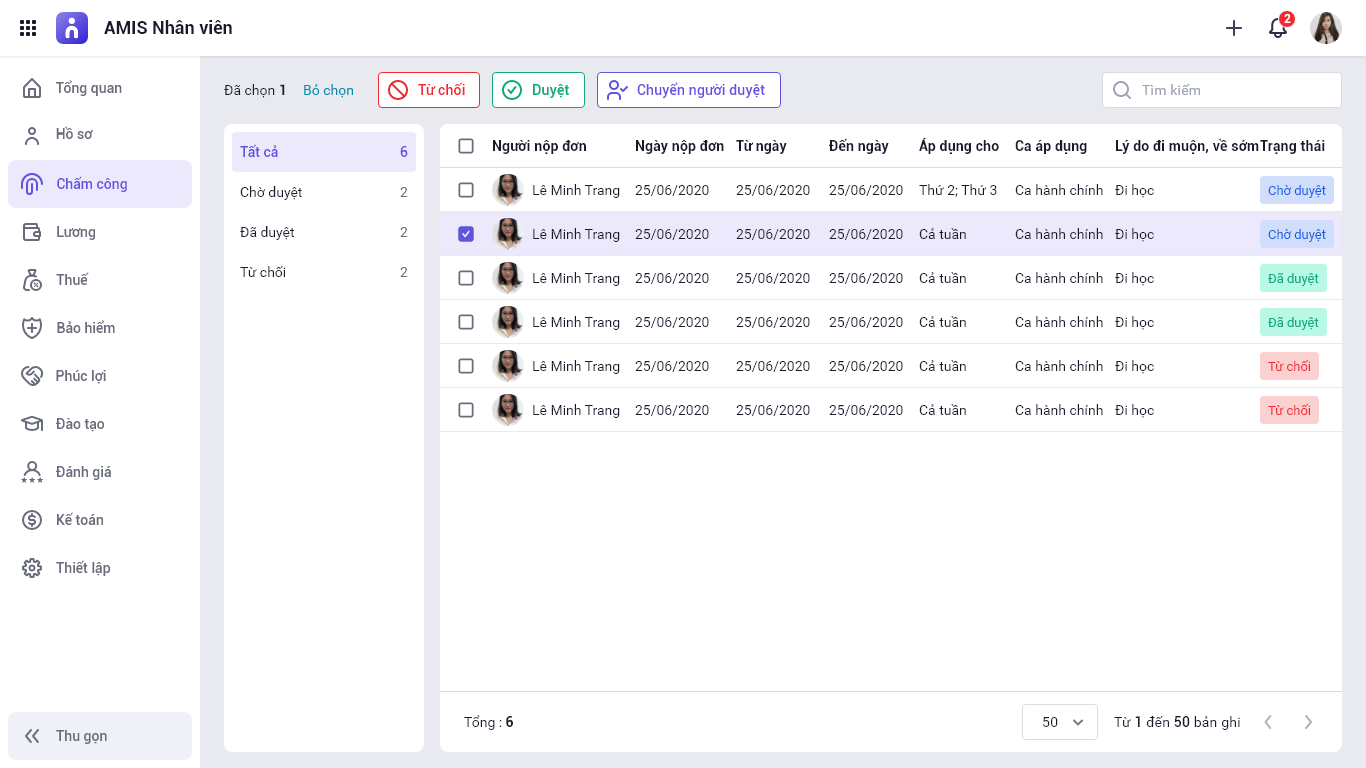The height and width of the screenshot is (768, 1366).
Task: Uncheck the selected second row checkbox
Action: pyautogui.click(x=466, y=234)
